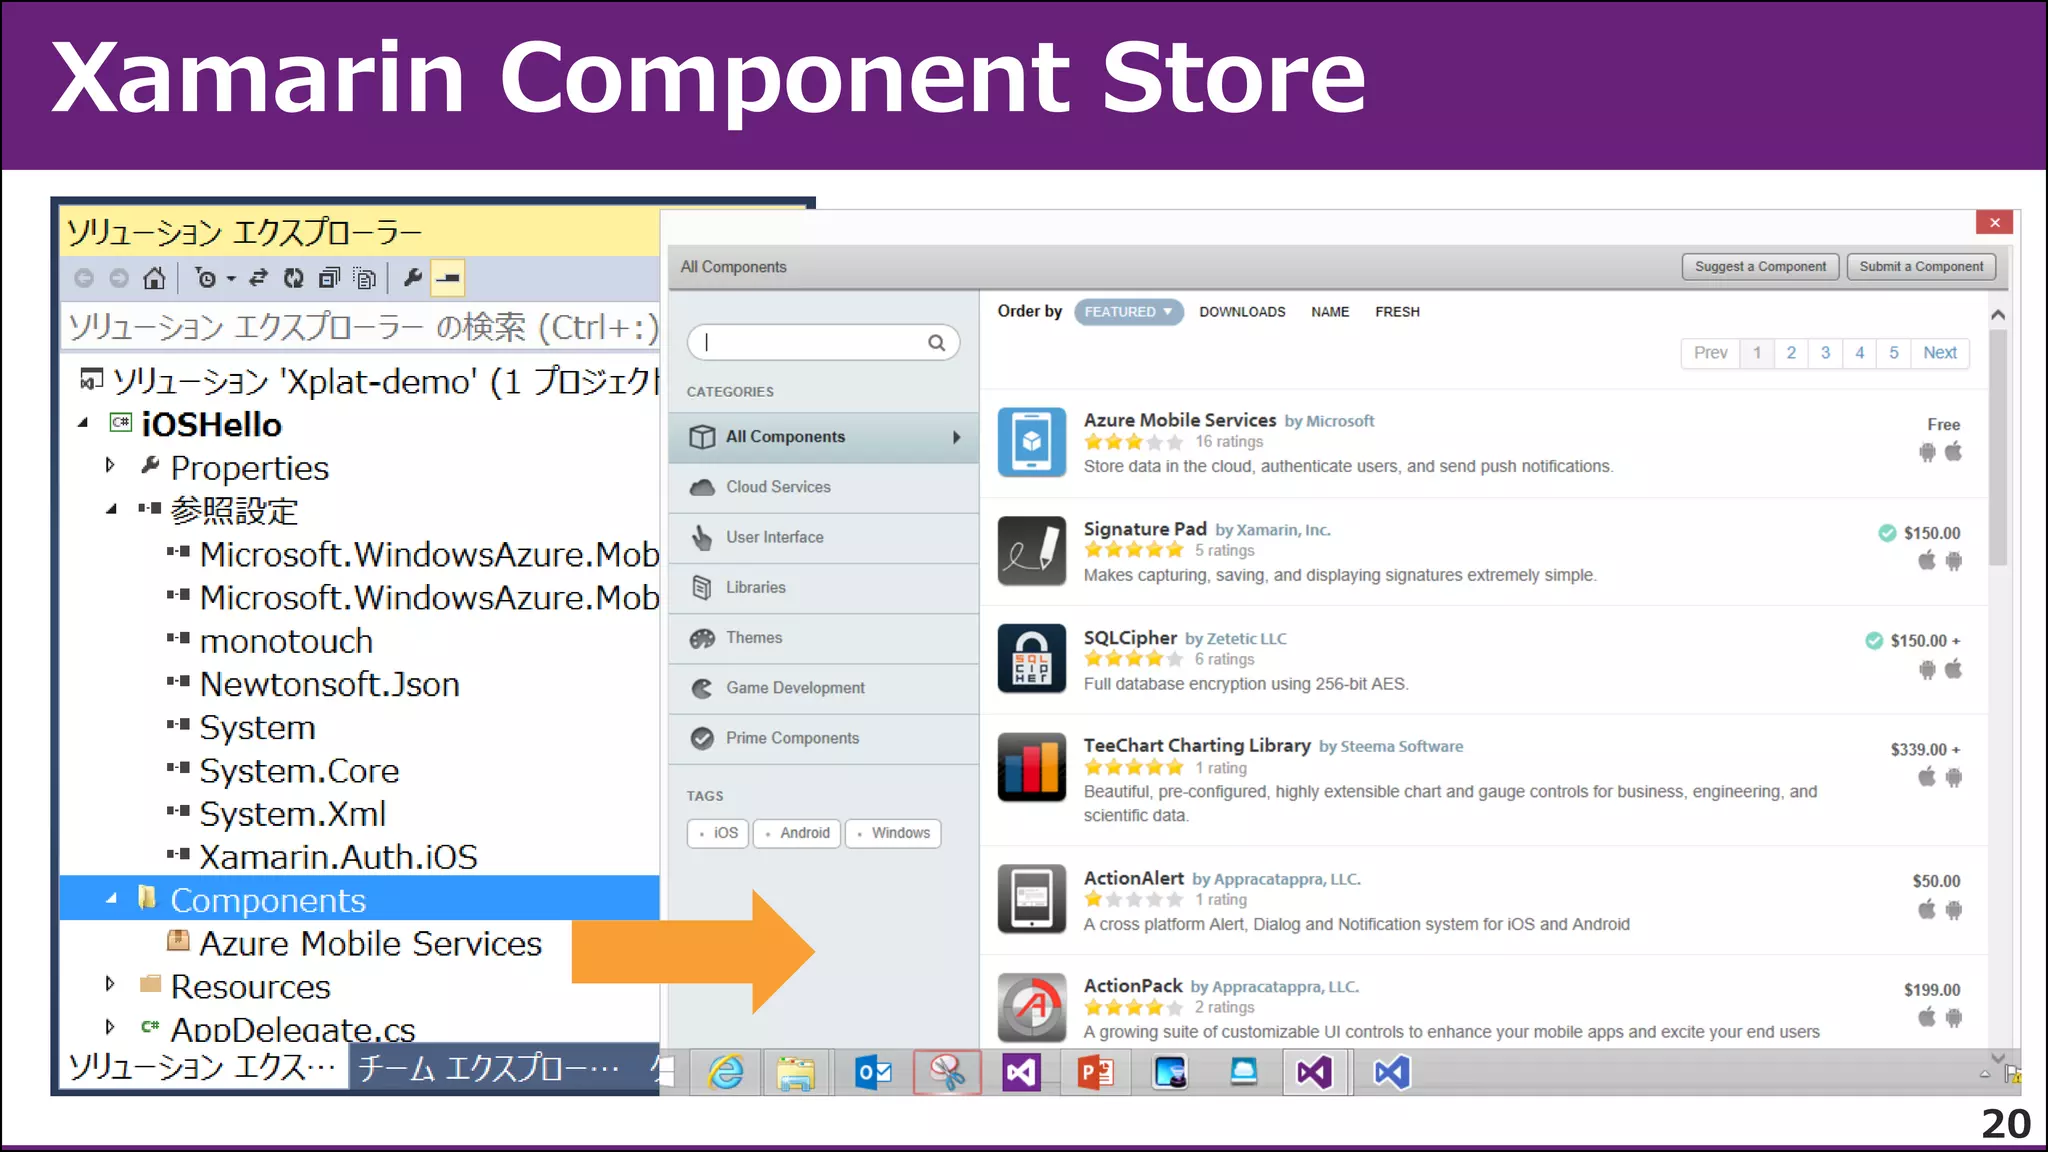This screenshot has height=1152, width=2048.
Task: Click the Azure Mobile Services component icon
Action: coord(1031,442)
